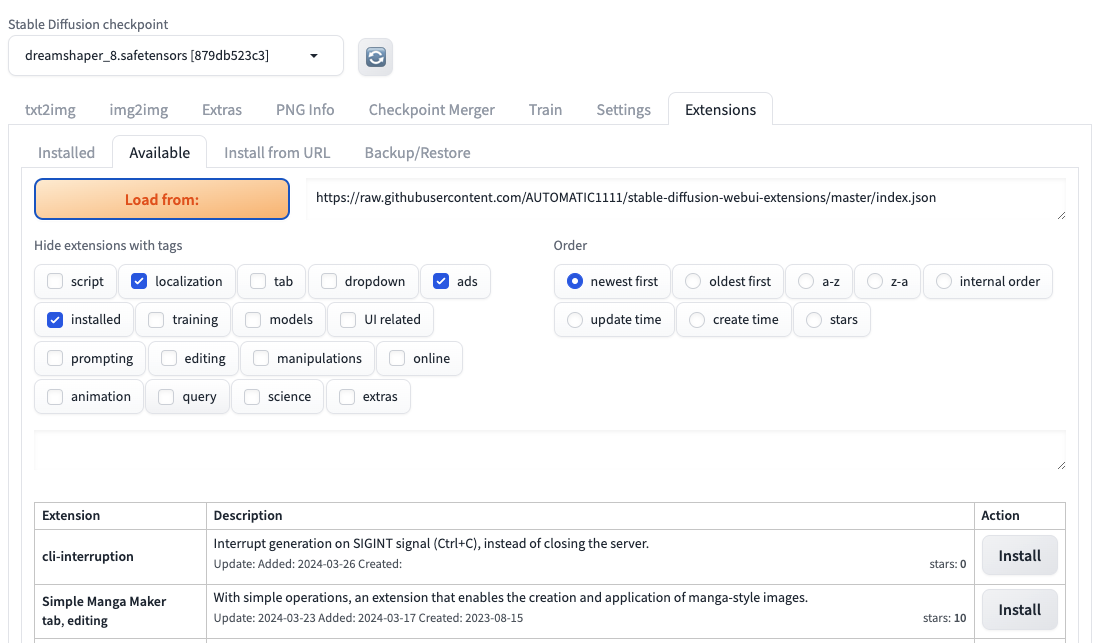The height and width of the screenshot is (643, 1103).
Task: Install the cli-interruption extension
Action: point(1019,556)
